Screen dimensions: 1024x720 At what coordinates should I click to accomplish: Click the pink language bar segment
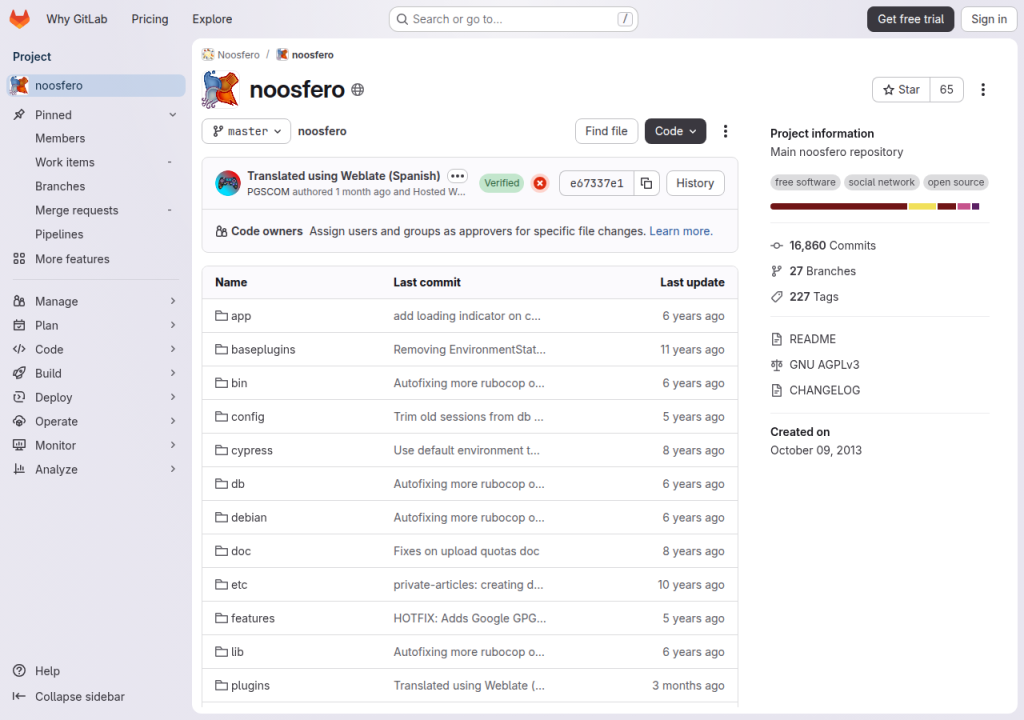[x=964, y=206]
